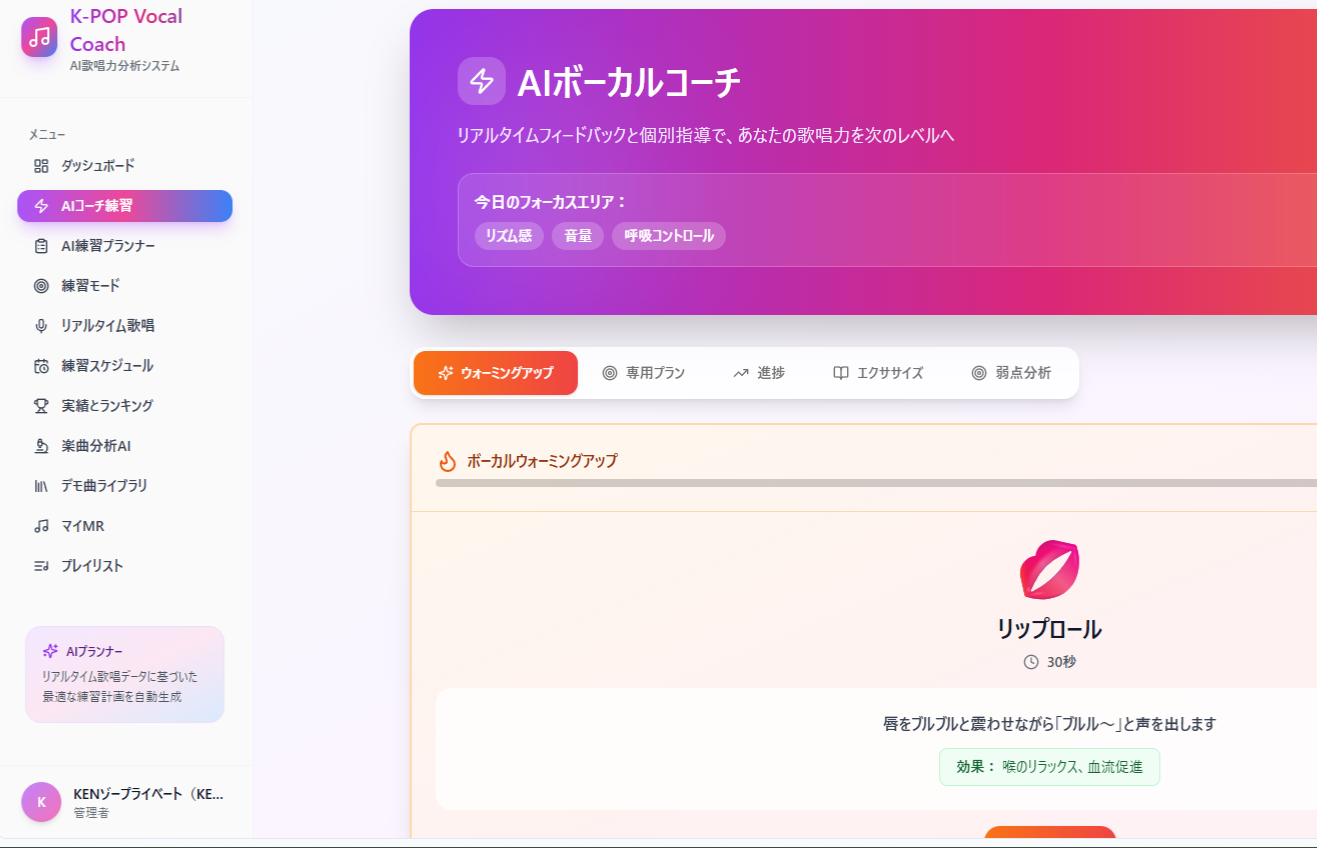Select the AIコーチ練習 lightning icon
Viewport: 1317px width, 848px height.
tap(41, 206)
